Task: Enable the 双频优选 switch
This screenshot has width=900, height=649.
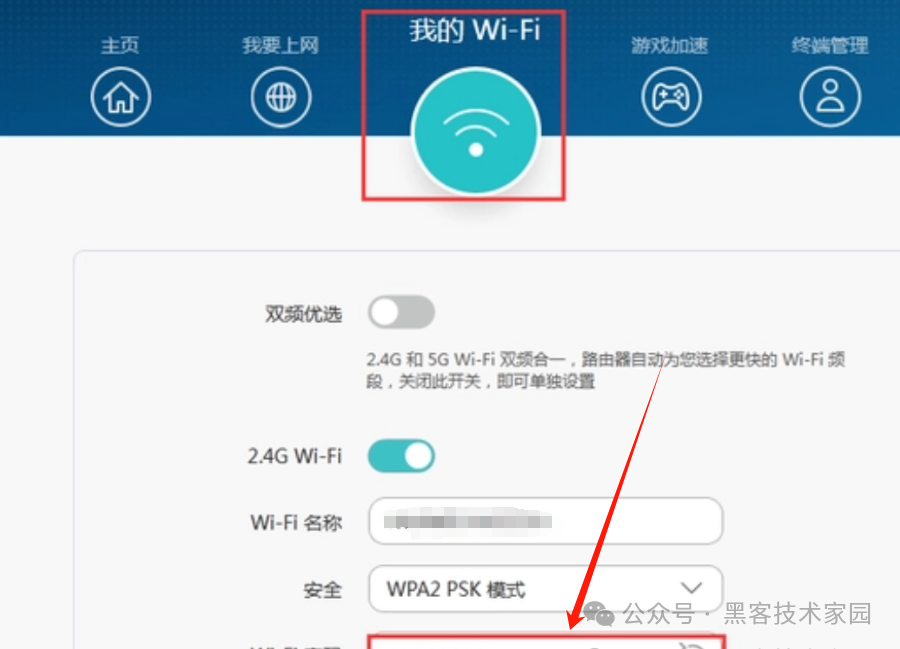Action: [401, 312]
